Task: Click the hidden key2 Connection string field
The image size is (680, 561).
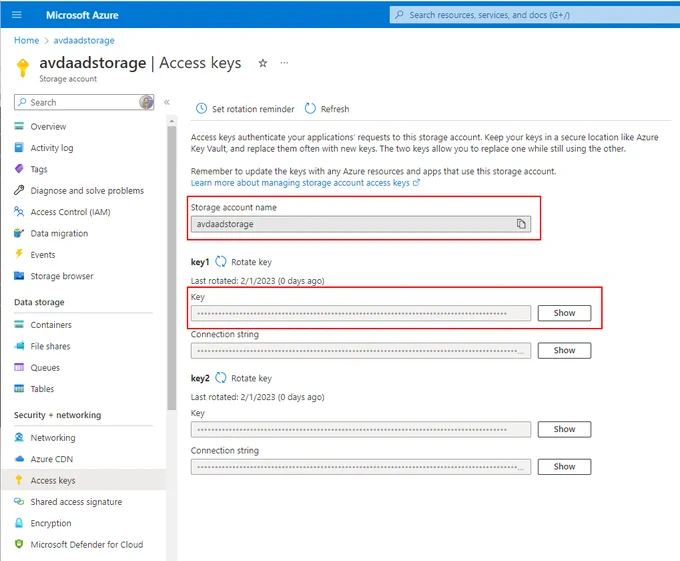Action: click(361, 466)
